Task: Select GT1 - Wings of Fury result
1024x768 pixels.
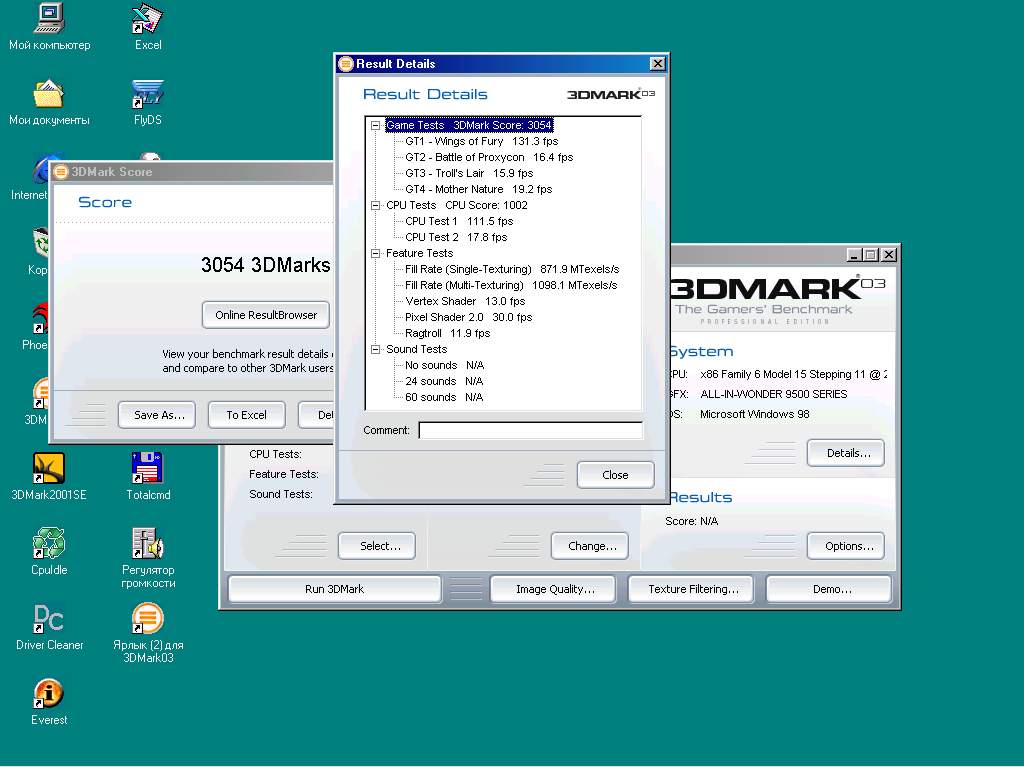Action: click(x=481, y=141)
